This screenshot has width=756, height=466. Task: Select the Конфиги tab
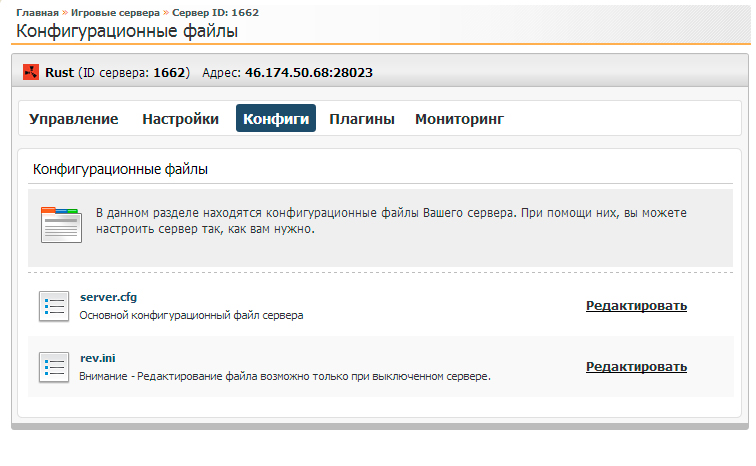(x=276, y=119)
